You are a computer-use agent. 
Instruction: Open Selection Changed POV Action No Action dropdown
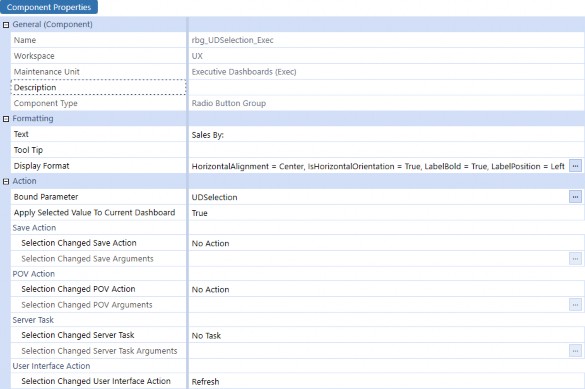(x=386, y=289)
